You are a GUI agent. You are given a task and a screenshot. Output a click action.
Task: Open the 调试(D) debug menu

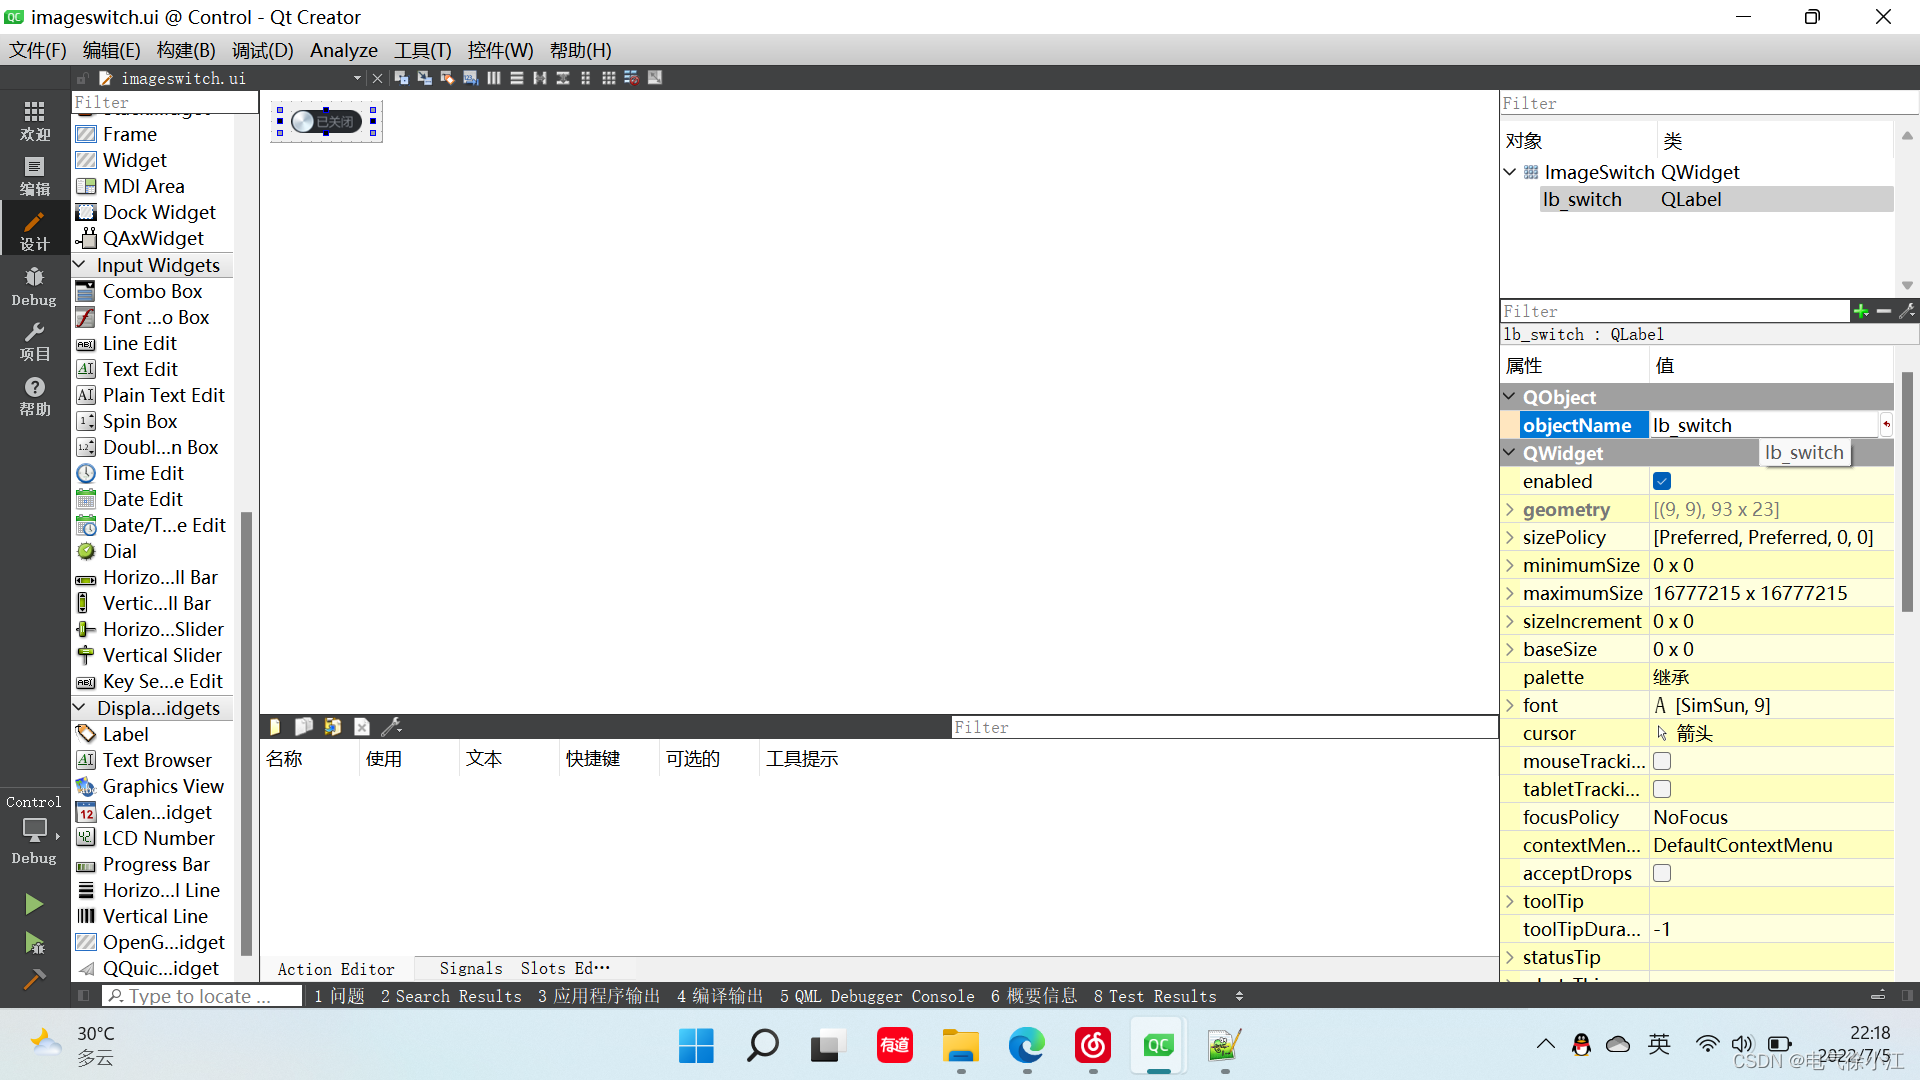click(260, 50)
